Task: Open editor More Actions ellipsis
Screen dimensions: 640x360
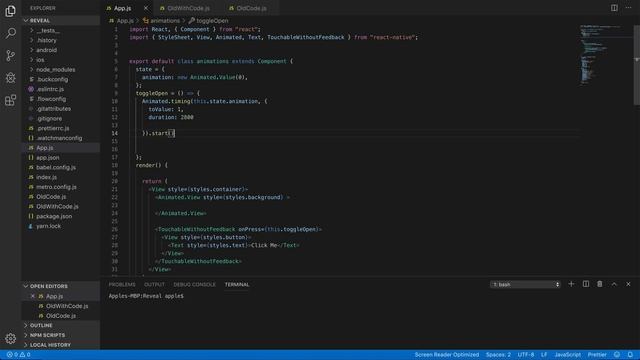Action: click(x=628, y=8)
